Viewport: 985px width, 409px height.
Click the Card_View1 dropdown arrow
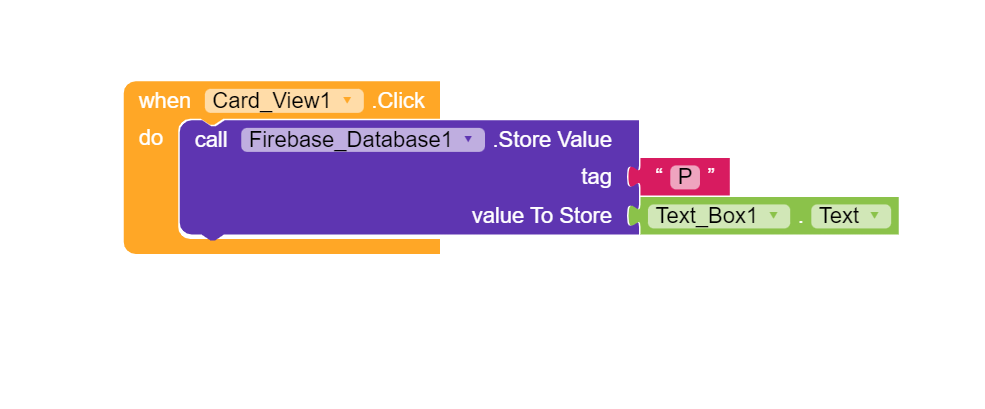click(x=347, y=101)
